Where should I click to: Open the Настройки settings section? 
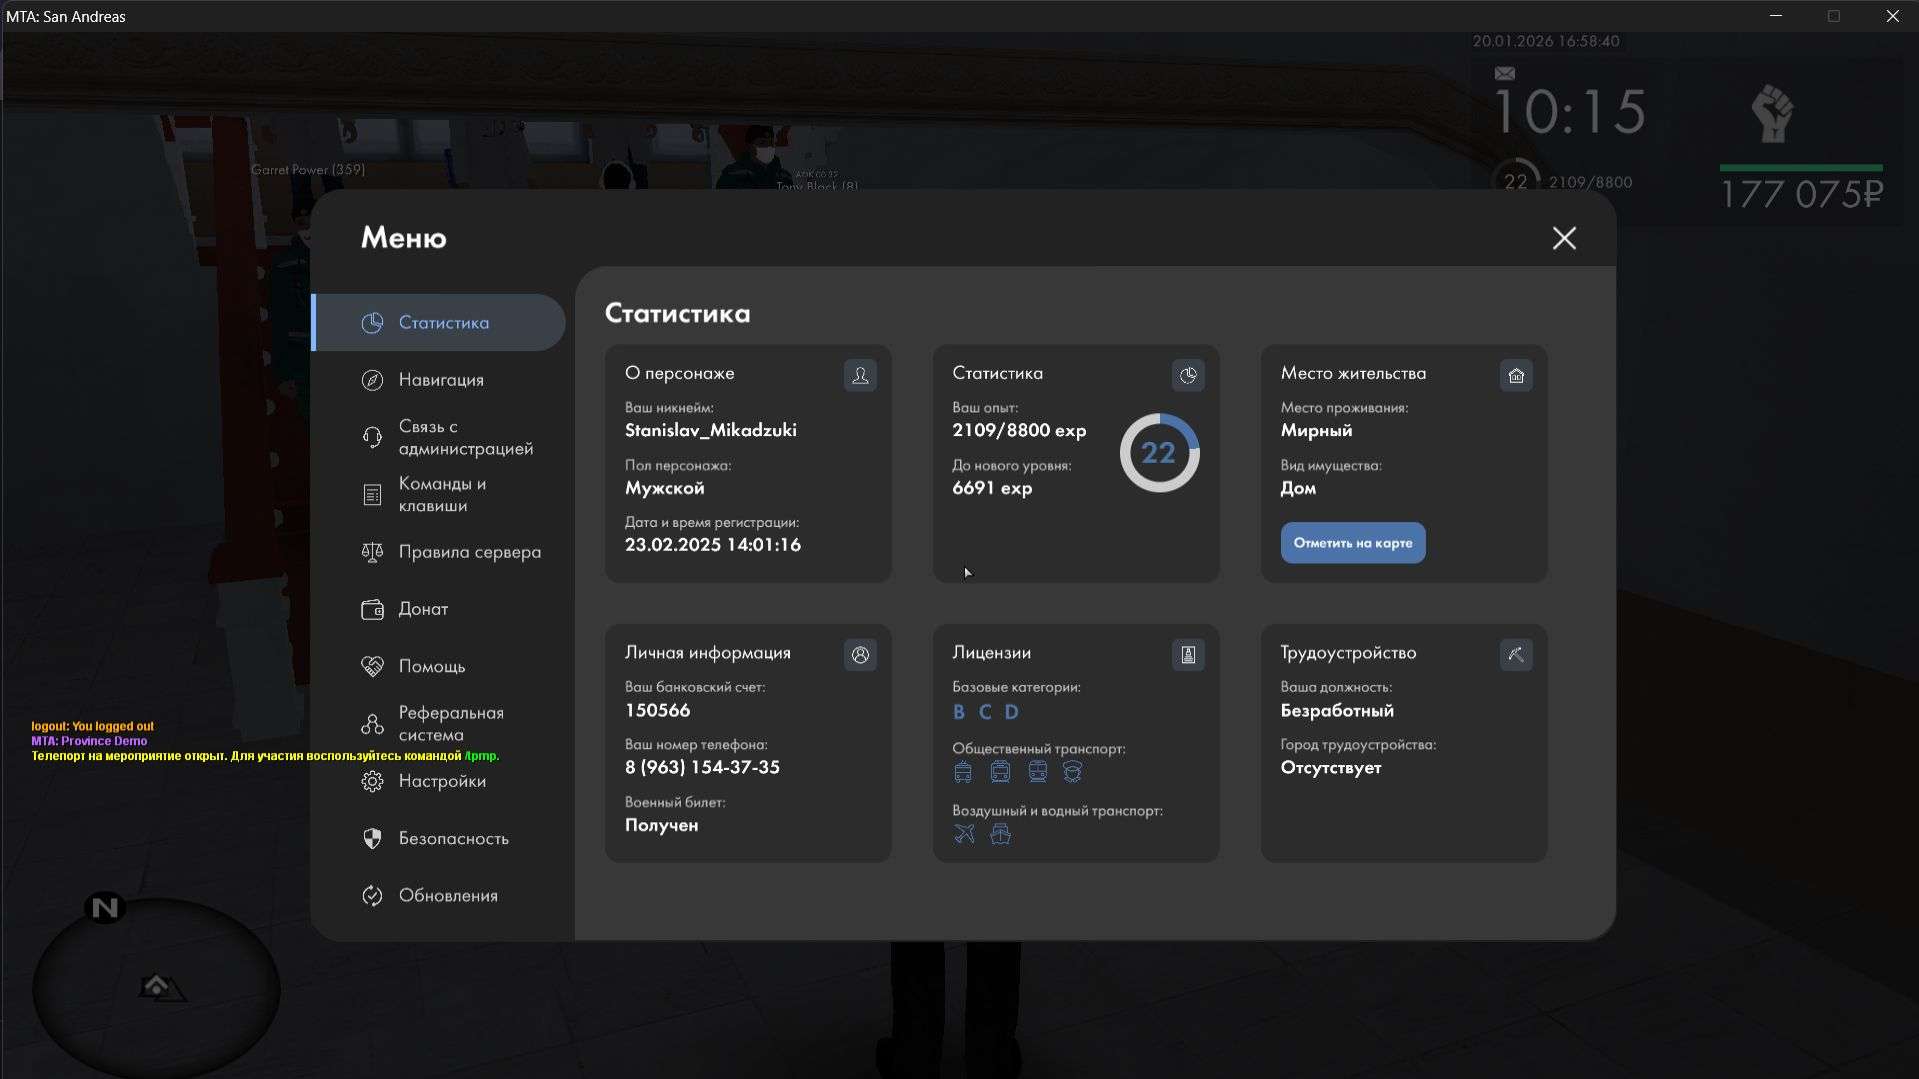point(442,781)
